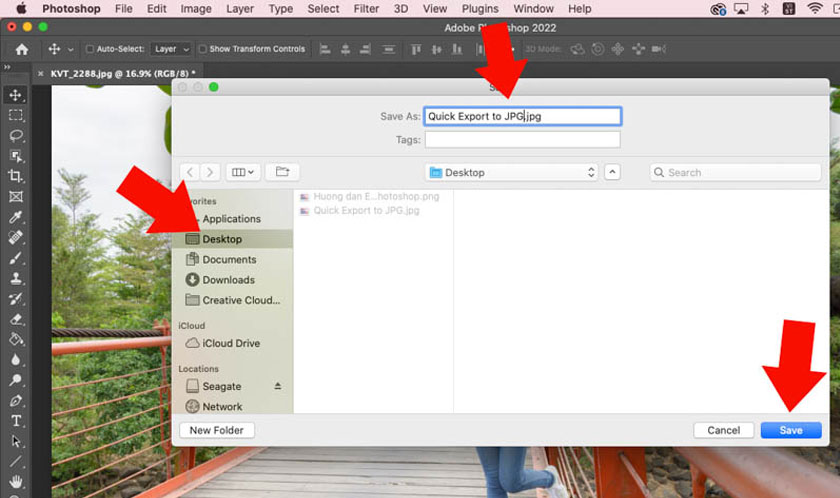Select the Eyedropper tool
This screenshot has height=498, width=840.
(x=16, y=217)
